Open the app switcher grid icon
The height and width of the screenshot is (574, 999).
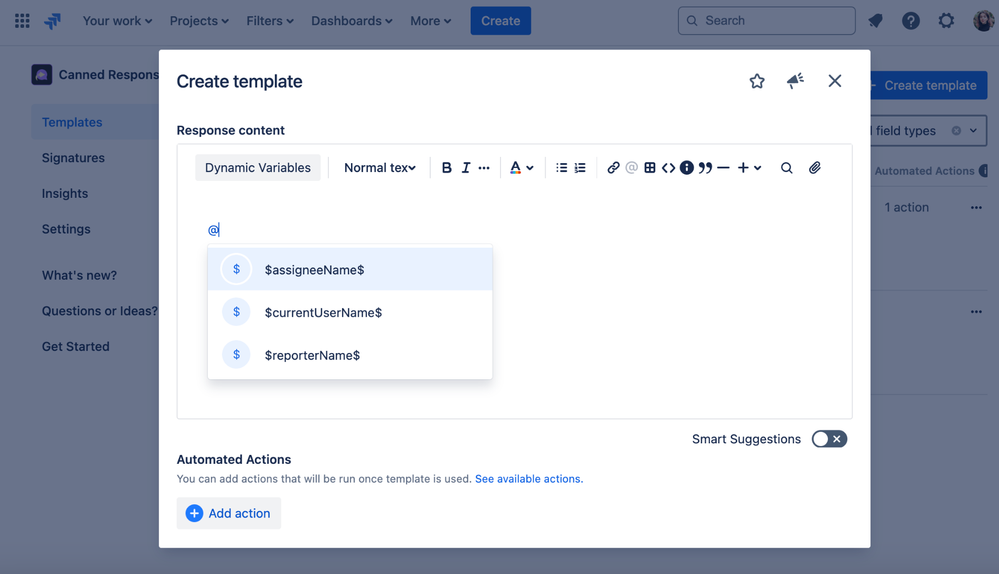click(x=22, y=21)
